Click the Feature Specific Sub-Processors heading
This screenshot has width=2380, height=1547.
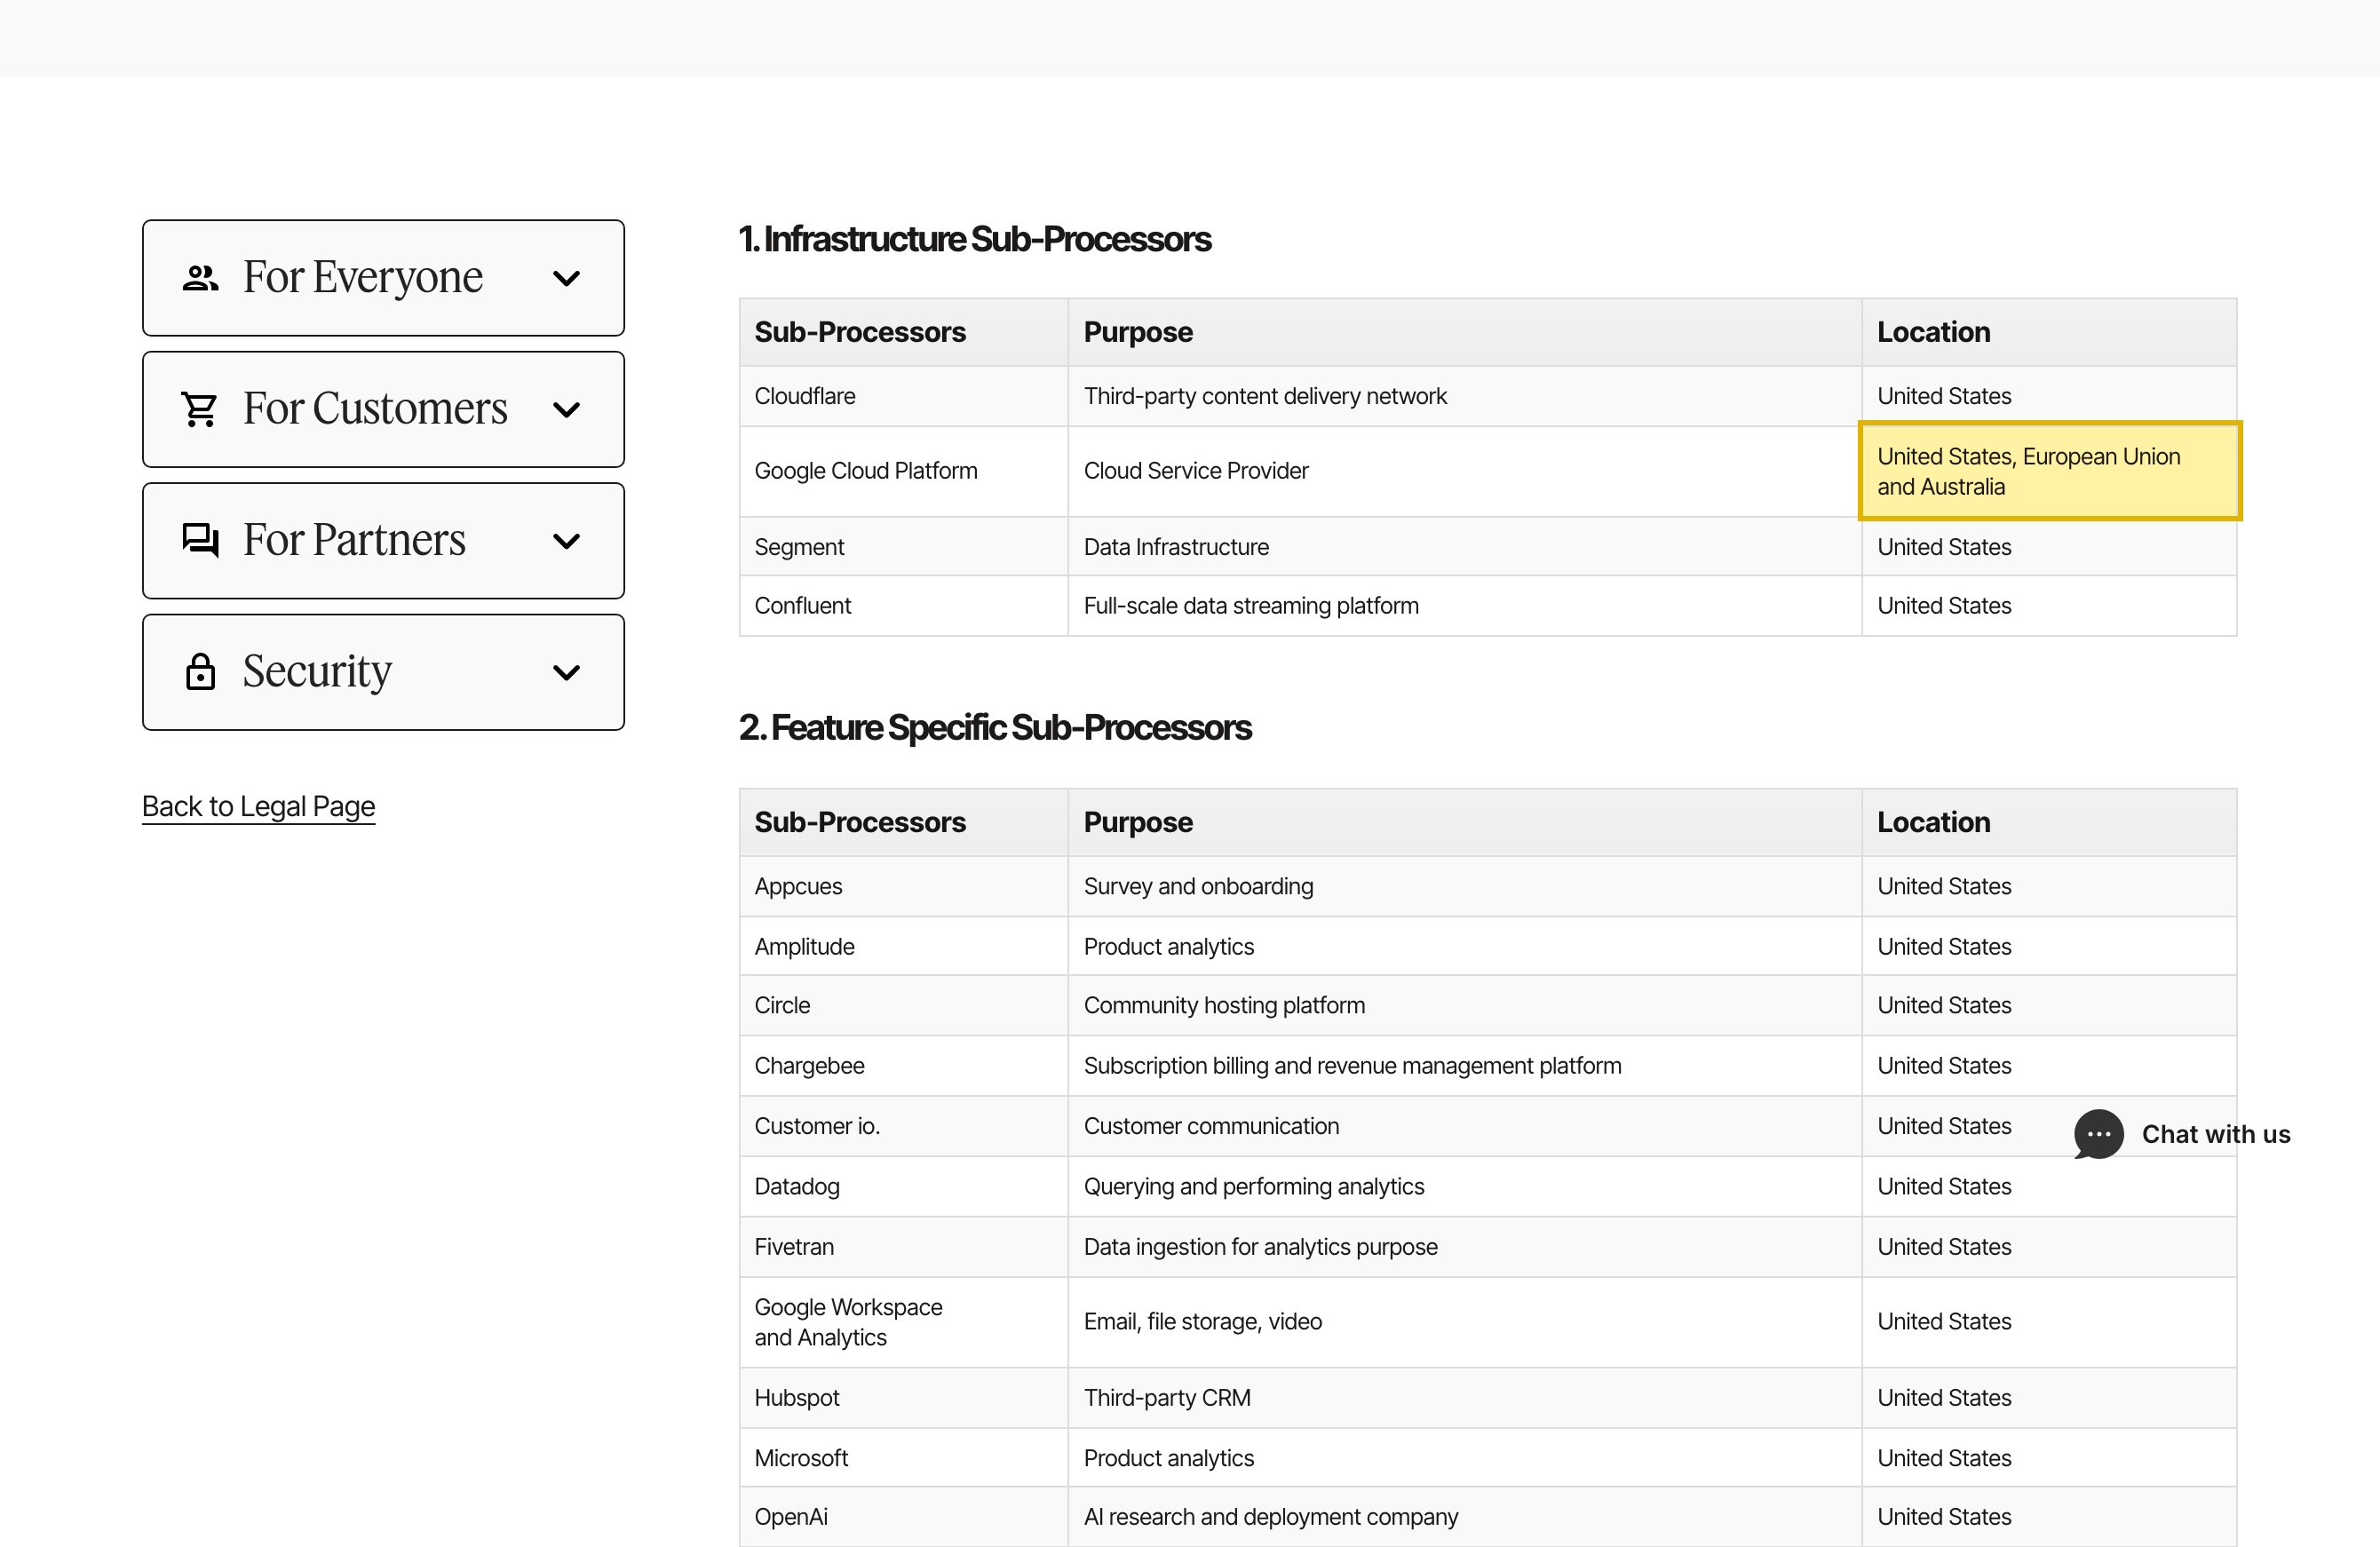995,727
